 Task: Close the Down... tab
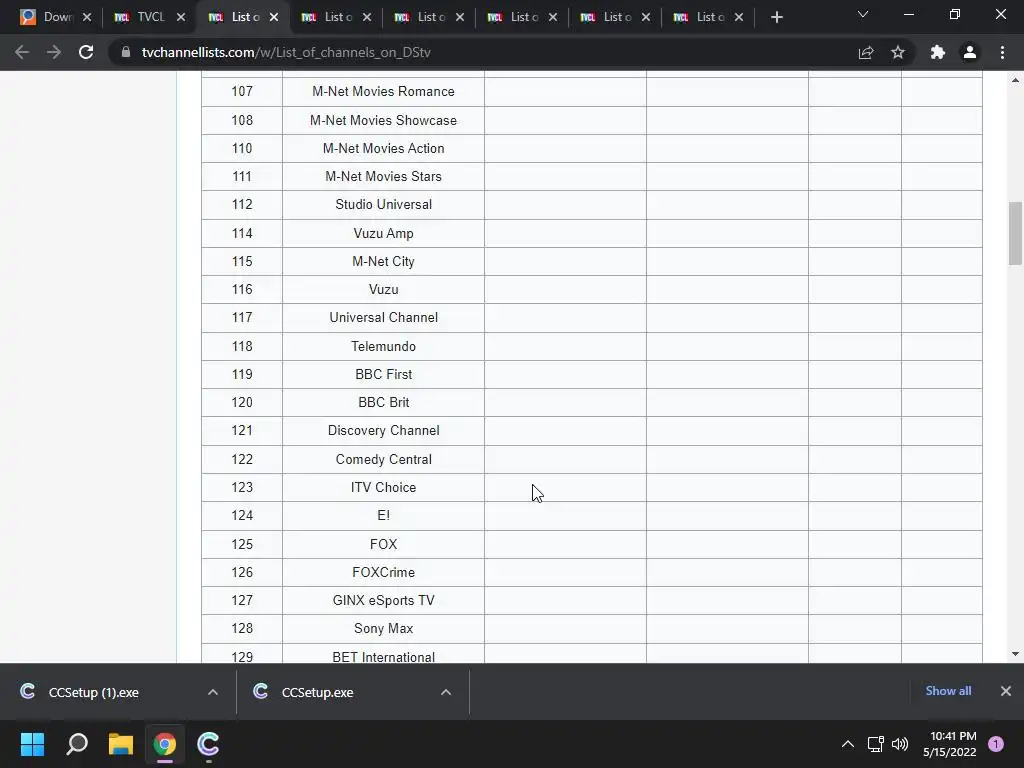click(87, 18)
